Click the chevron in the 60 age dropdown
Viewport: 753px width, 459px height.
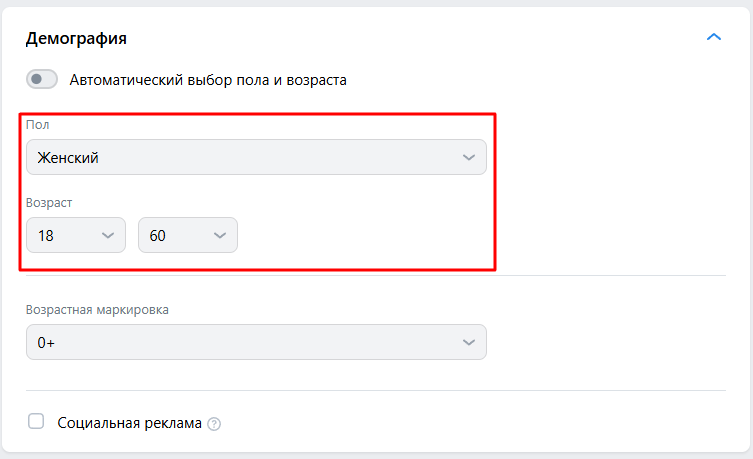(220, 235)
